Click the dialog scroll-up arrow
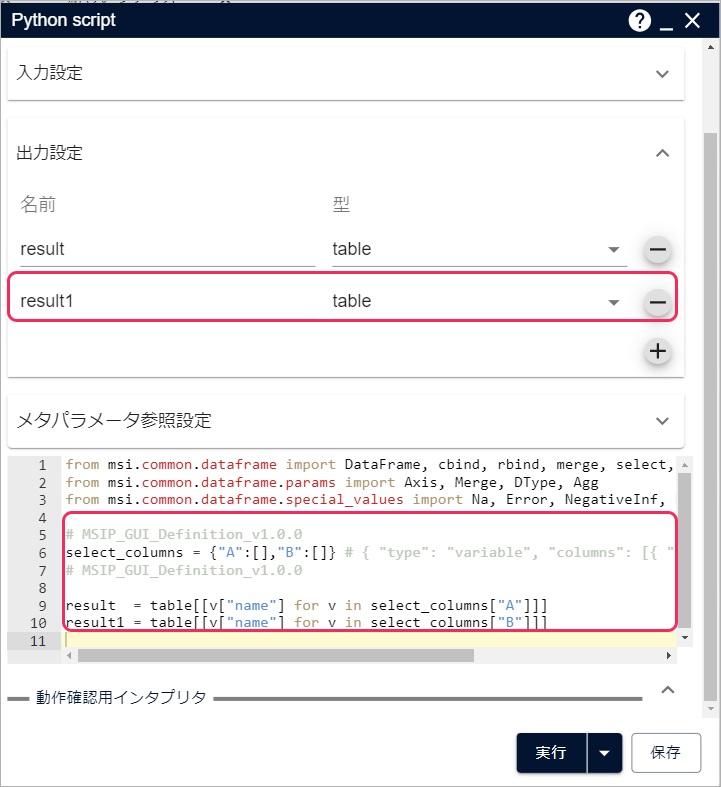Viewport: 721px width, 787px height. (x=710, y=47)
